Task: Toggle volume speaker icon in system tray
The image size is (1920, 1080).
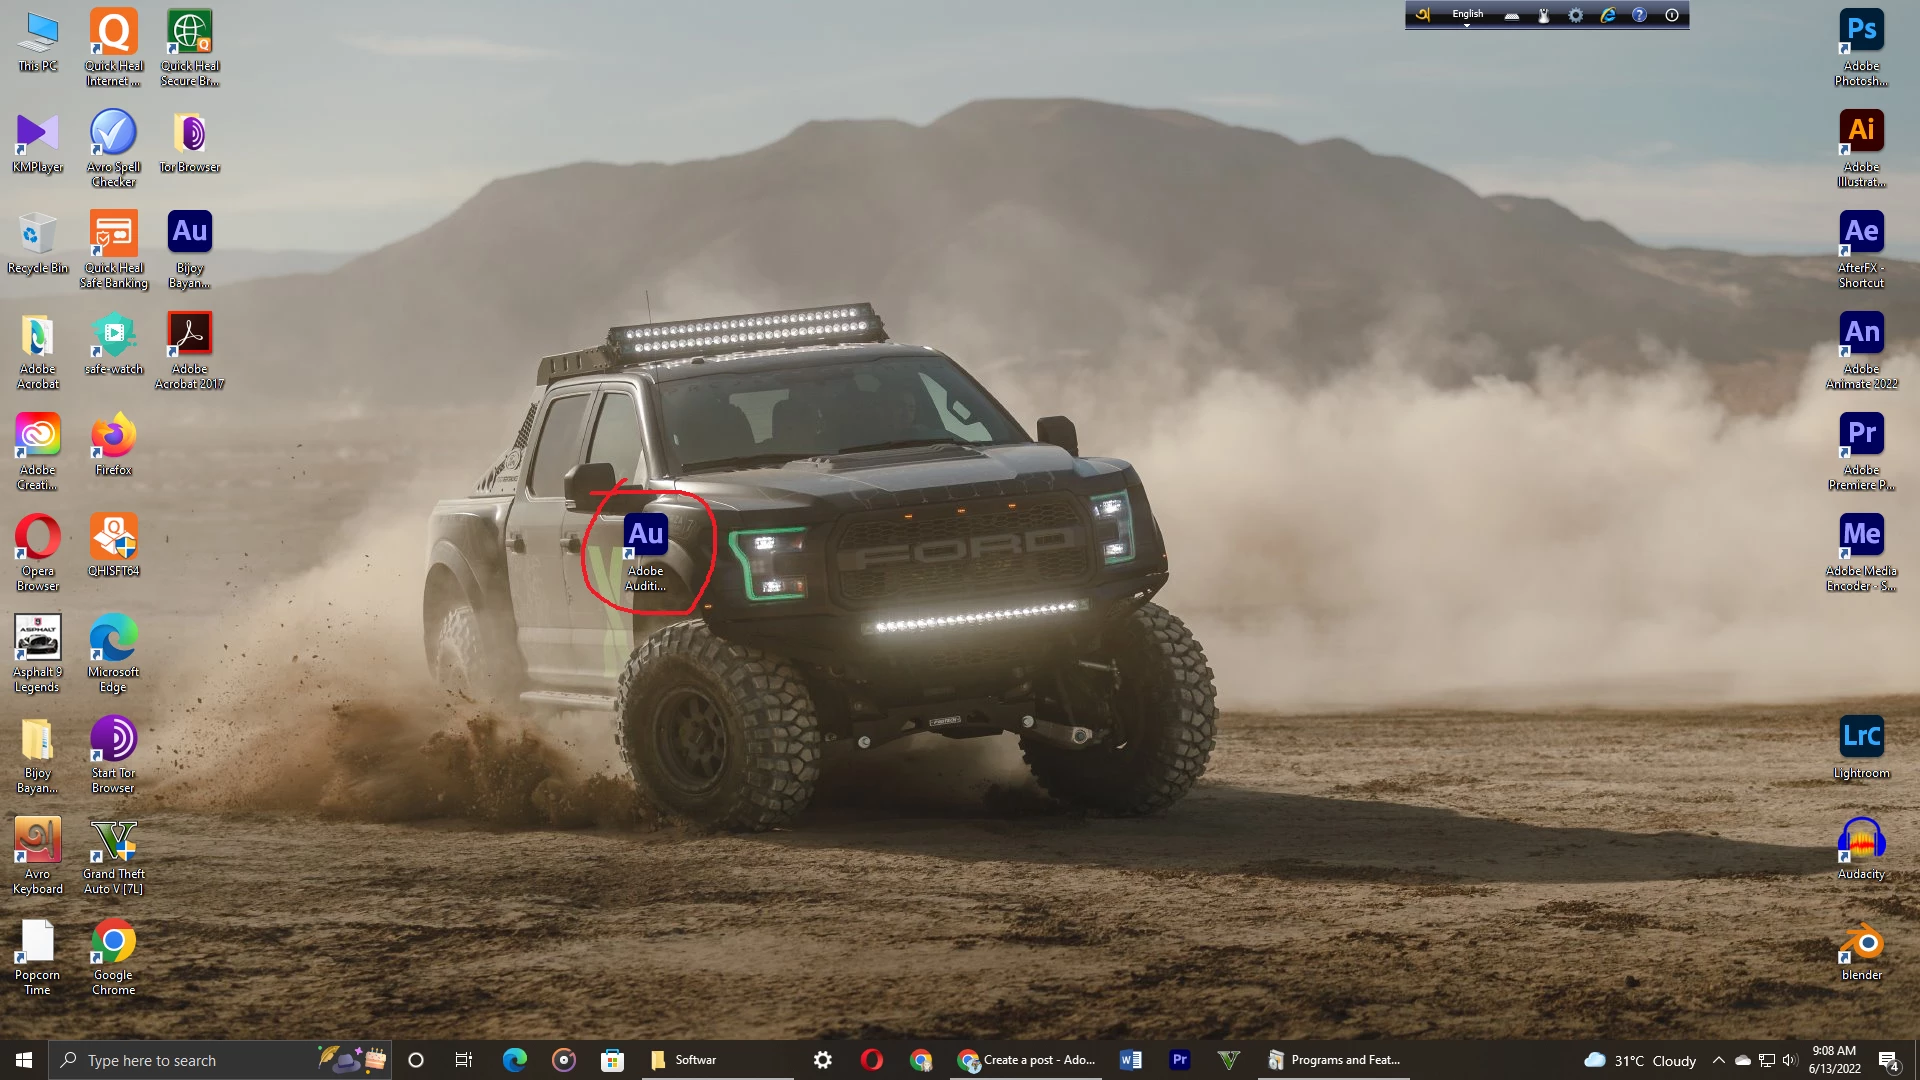Action: 1789,1060
